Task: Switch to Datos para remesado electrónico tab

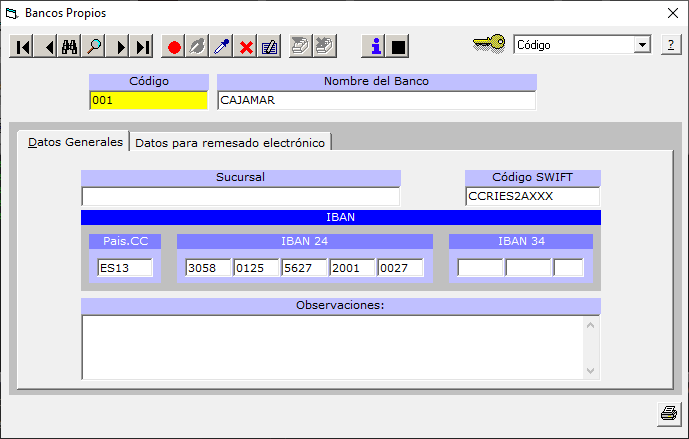Action: click(x=230, y=143)
